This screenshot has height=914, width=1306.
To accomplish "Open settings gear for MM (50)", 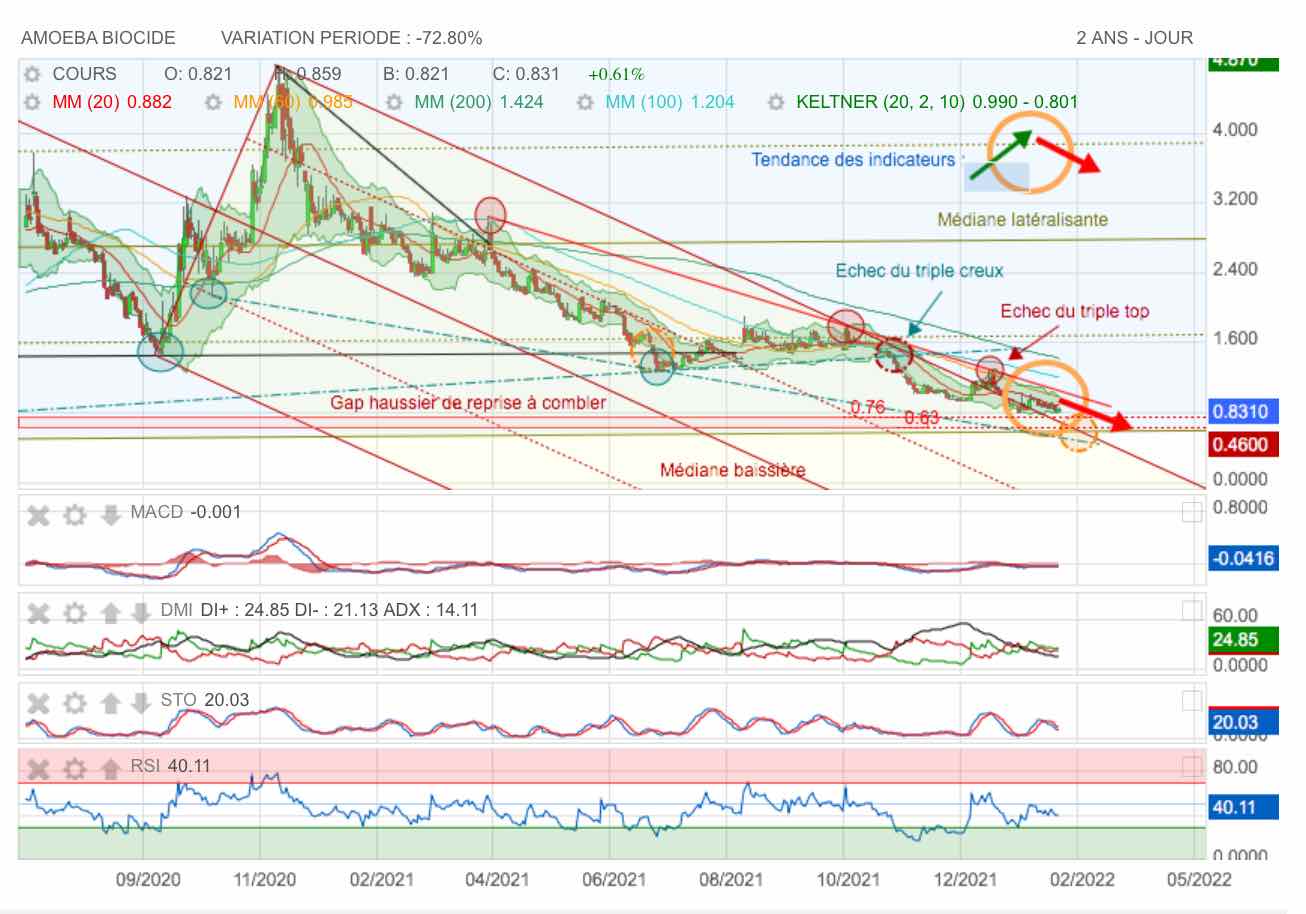I will (213, 102).
